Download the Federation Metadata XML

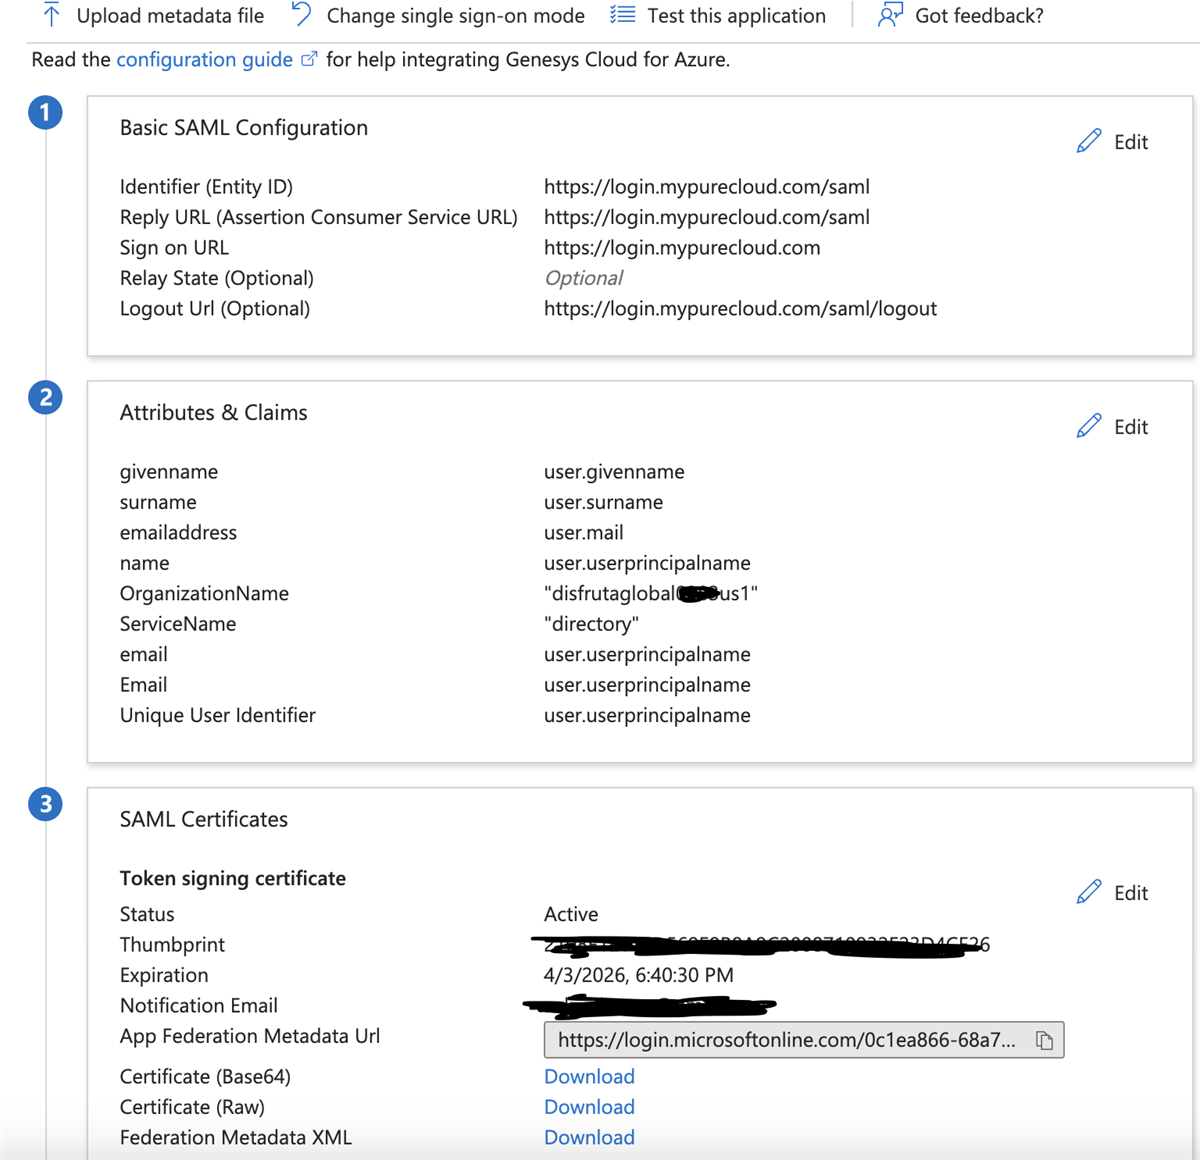(589, 1137)
